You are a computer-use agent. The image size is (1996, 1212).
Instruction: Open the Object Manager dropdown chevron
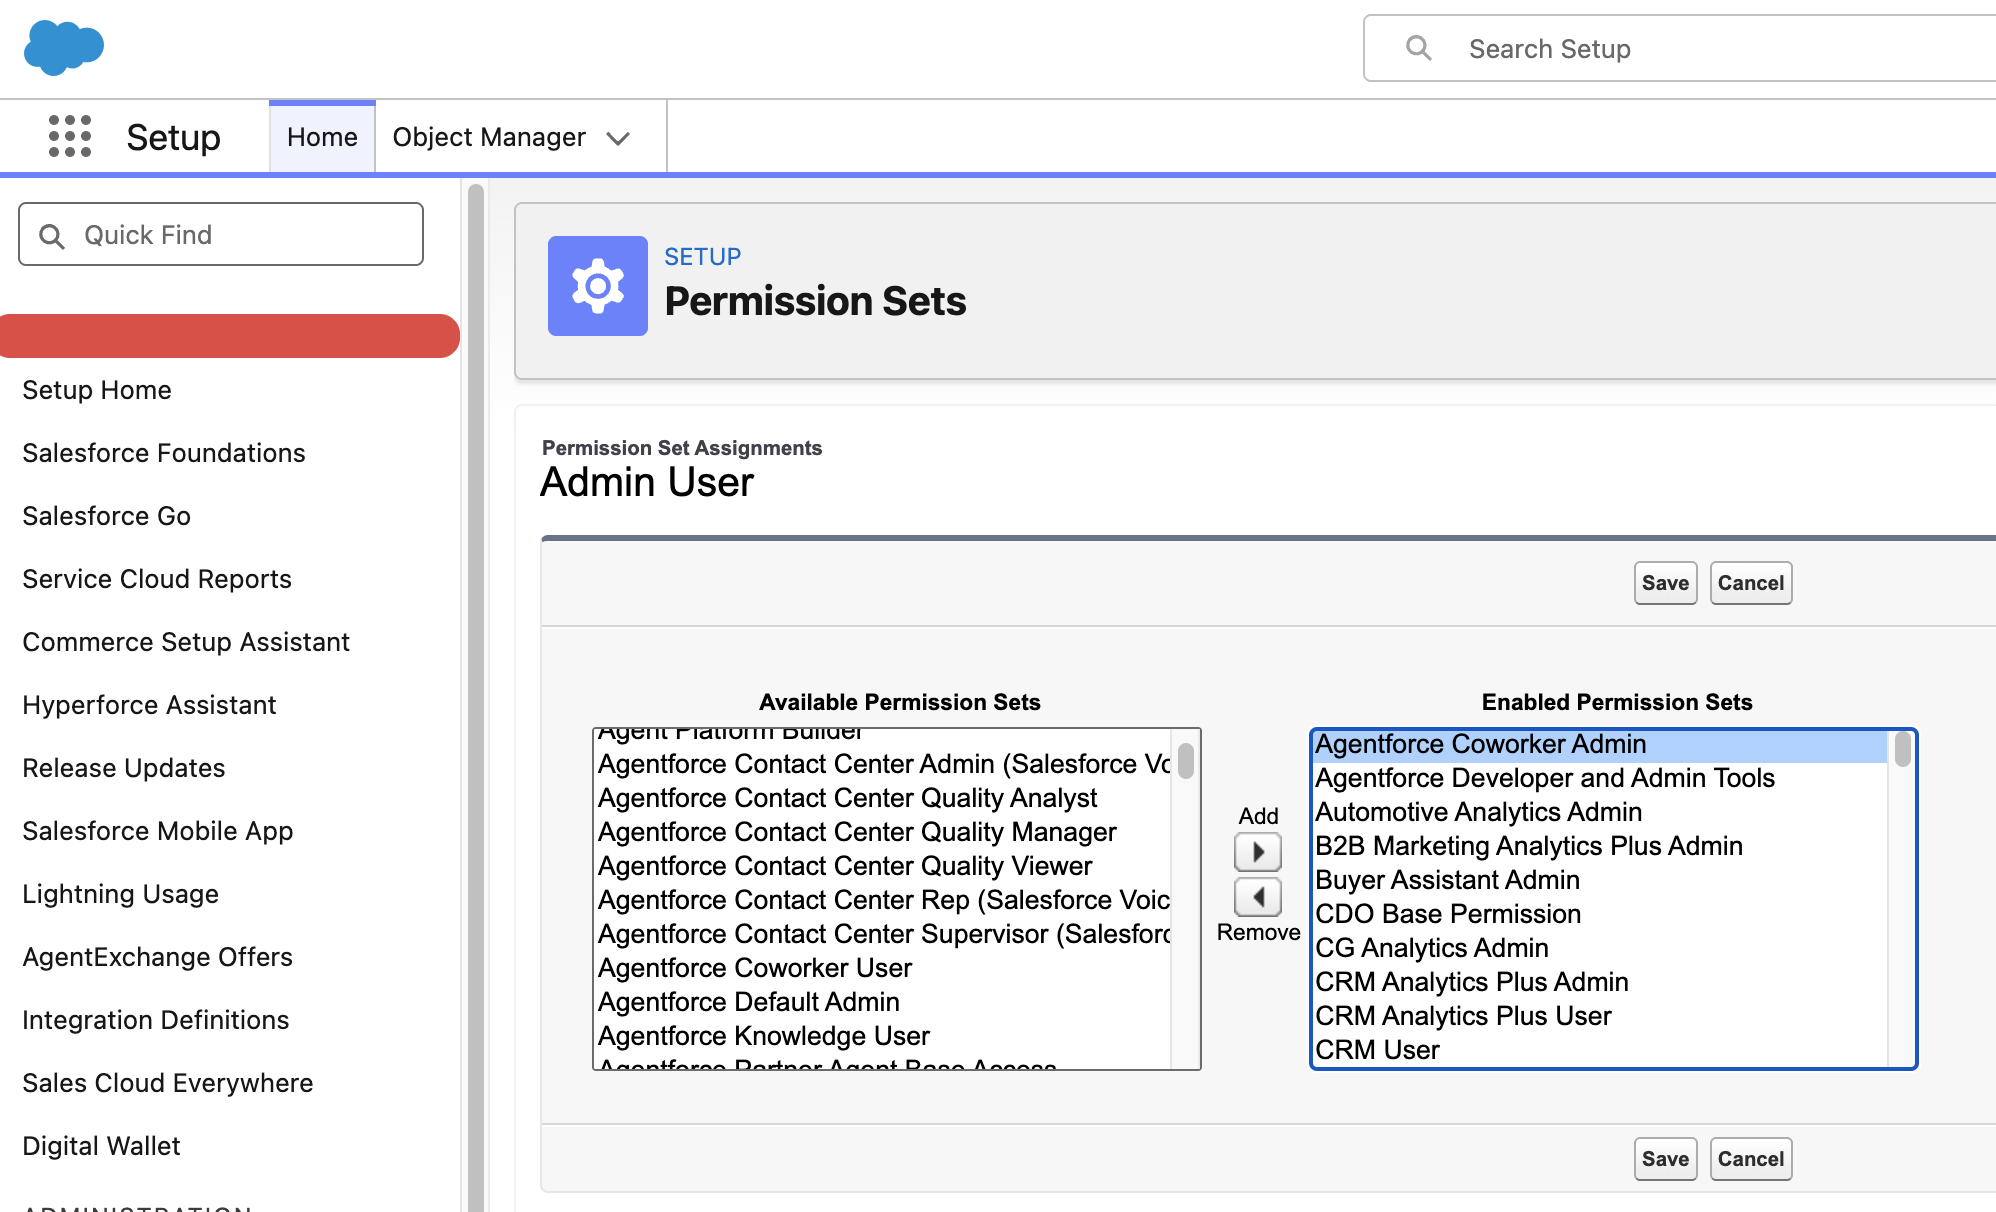click(618, 138)
